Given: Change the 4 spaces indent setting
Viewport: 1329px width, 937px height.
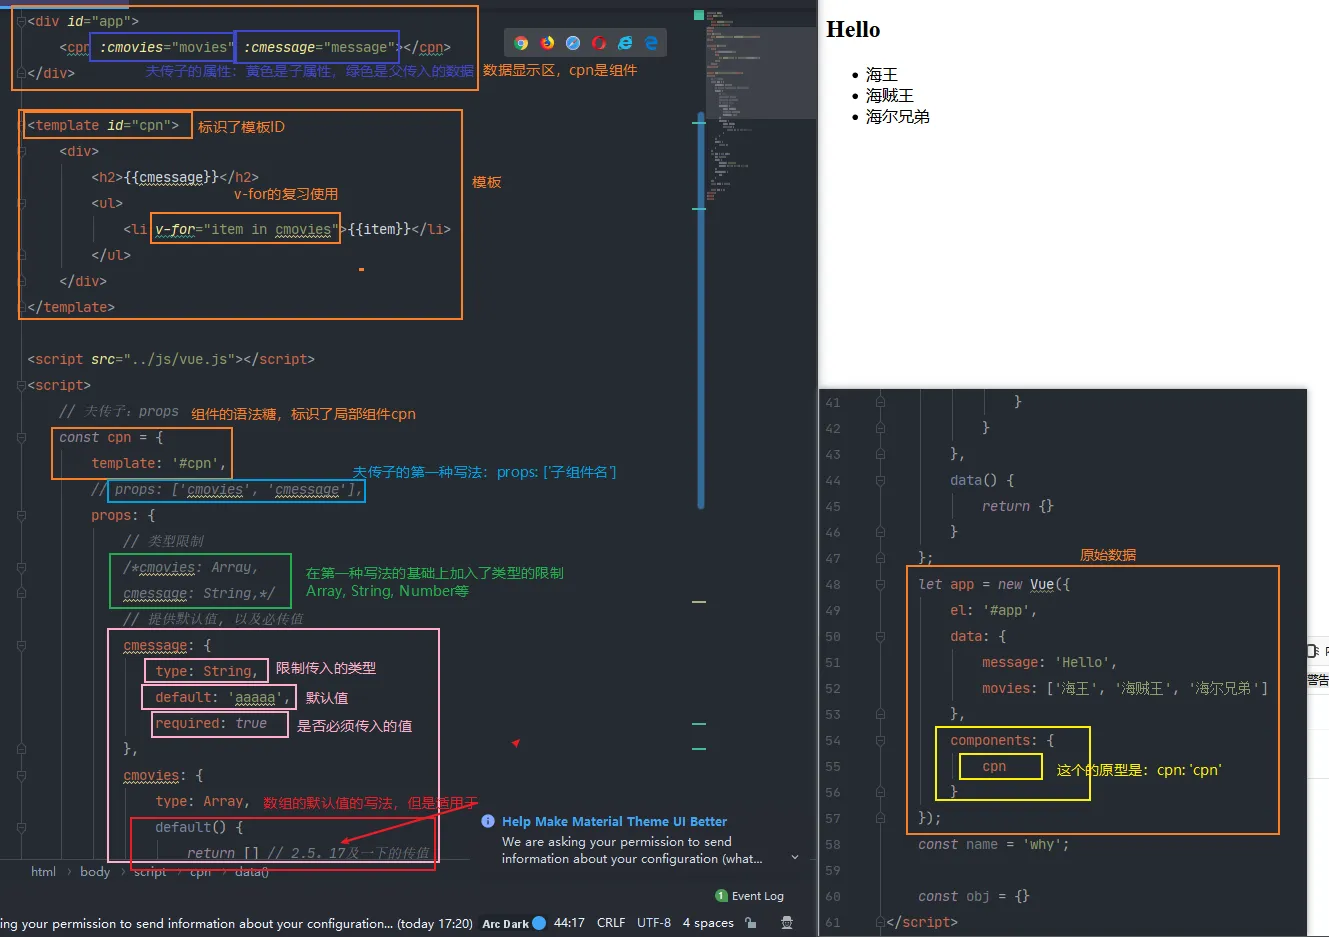Looking at the screenshot, I should [708, 923].
